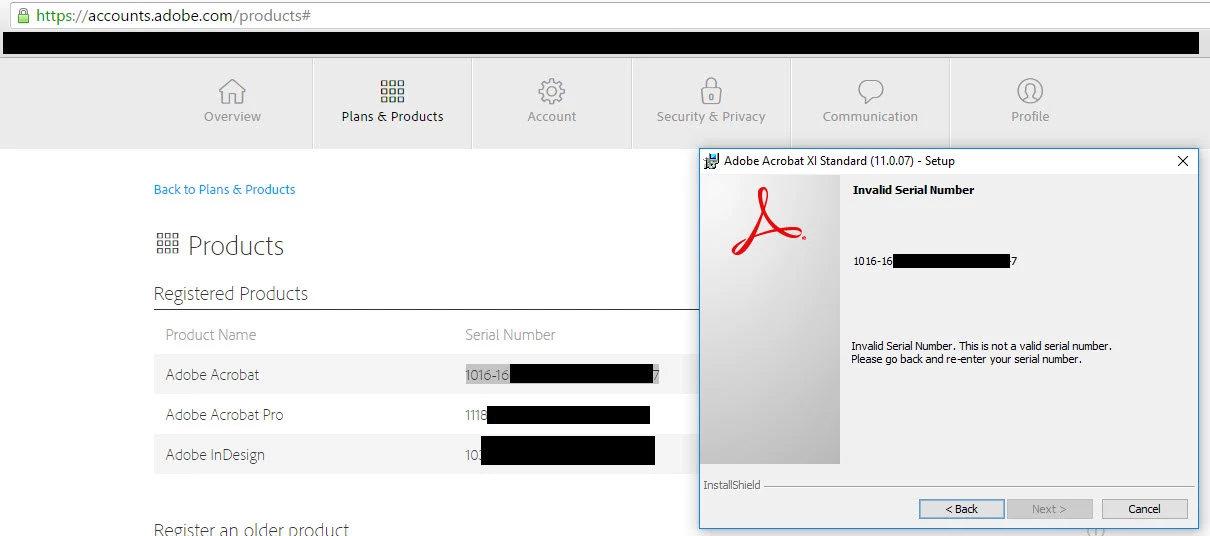
Task: Click the Adobe Acrobat Pro serial number
Action: tap(557, 415)
